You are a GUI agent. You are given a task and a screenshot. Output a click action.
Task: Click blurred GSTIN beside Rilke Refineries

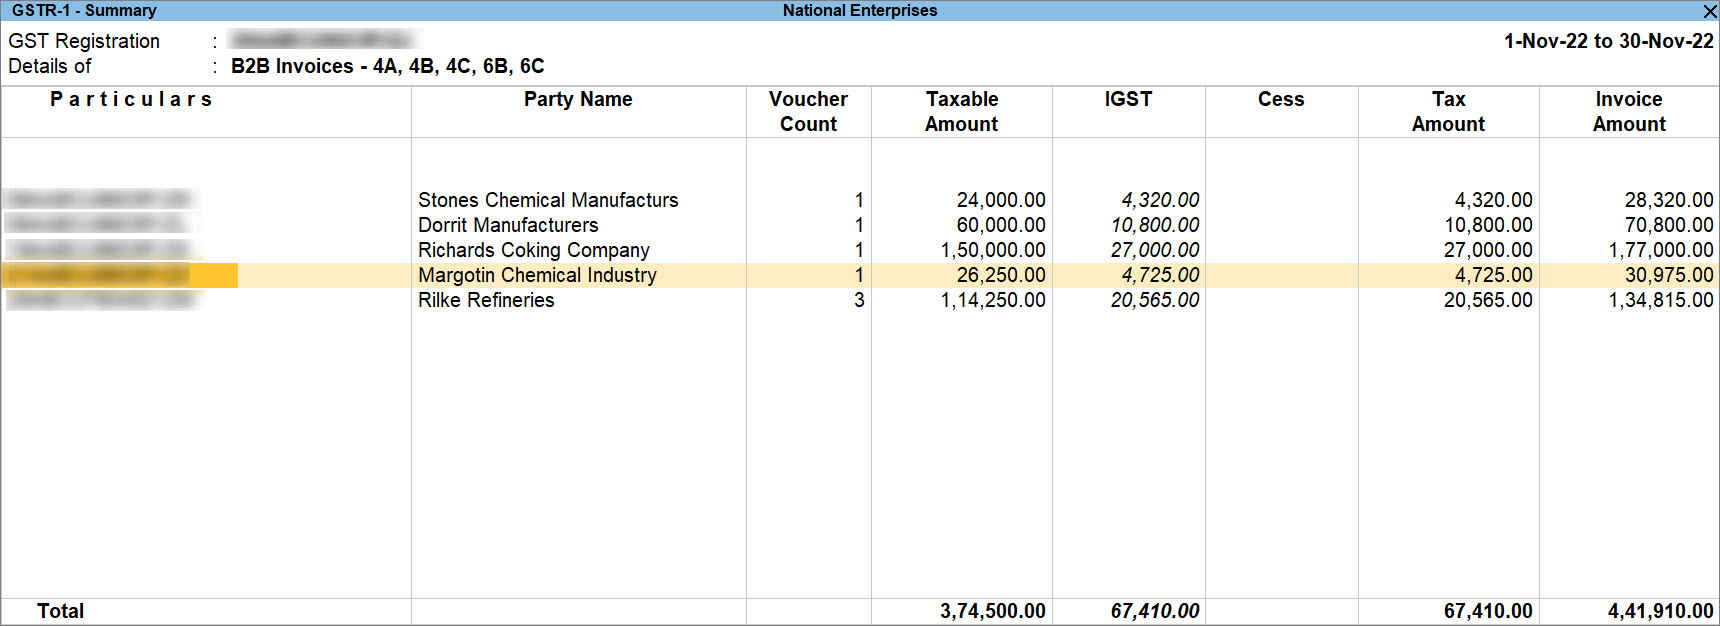(x=102, y=299)
